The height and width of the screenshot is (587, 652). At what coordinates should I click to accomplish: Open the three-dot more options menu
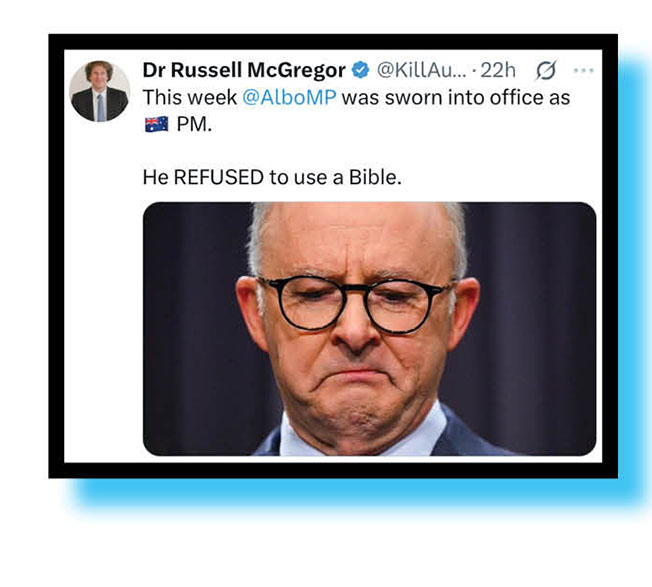pos(583,70)
